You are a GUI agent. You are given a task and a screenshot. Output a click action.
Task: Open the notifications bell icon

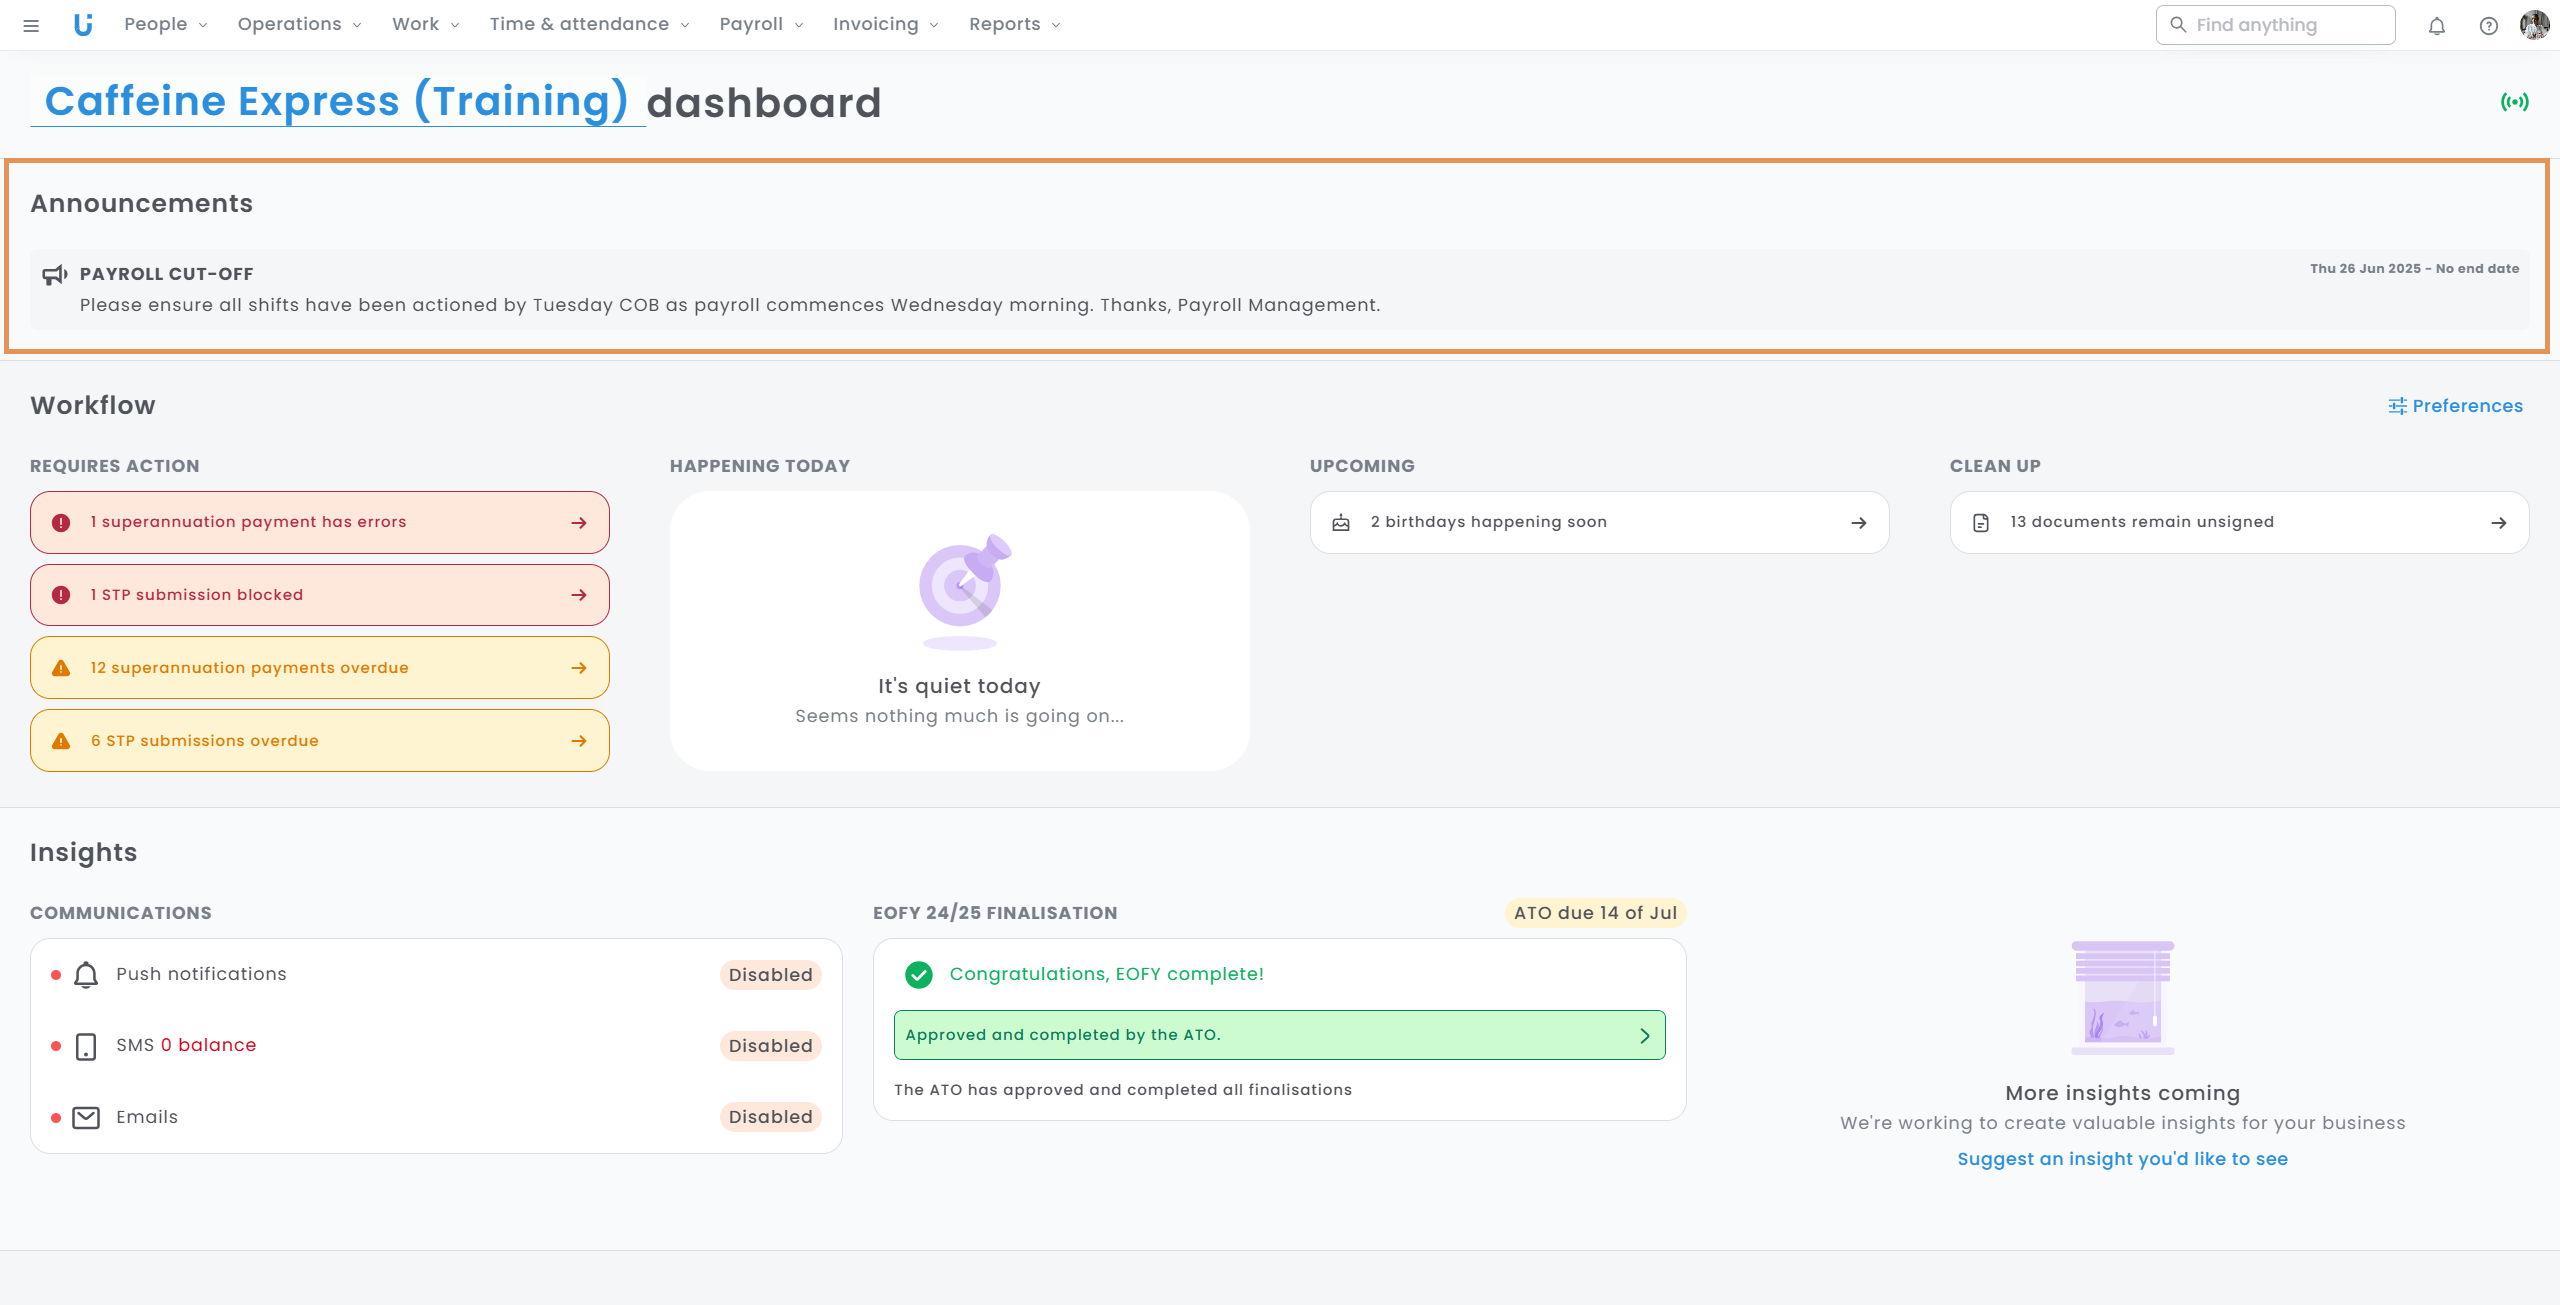click(x=2437, y=26)
